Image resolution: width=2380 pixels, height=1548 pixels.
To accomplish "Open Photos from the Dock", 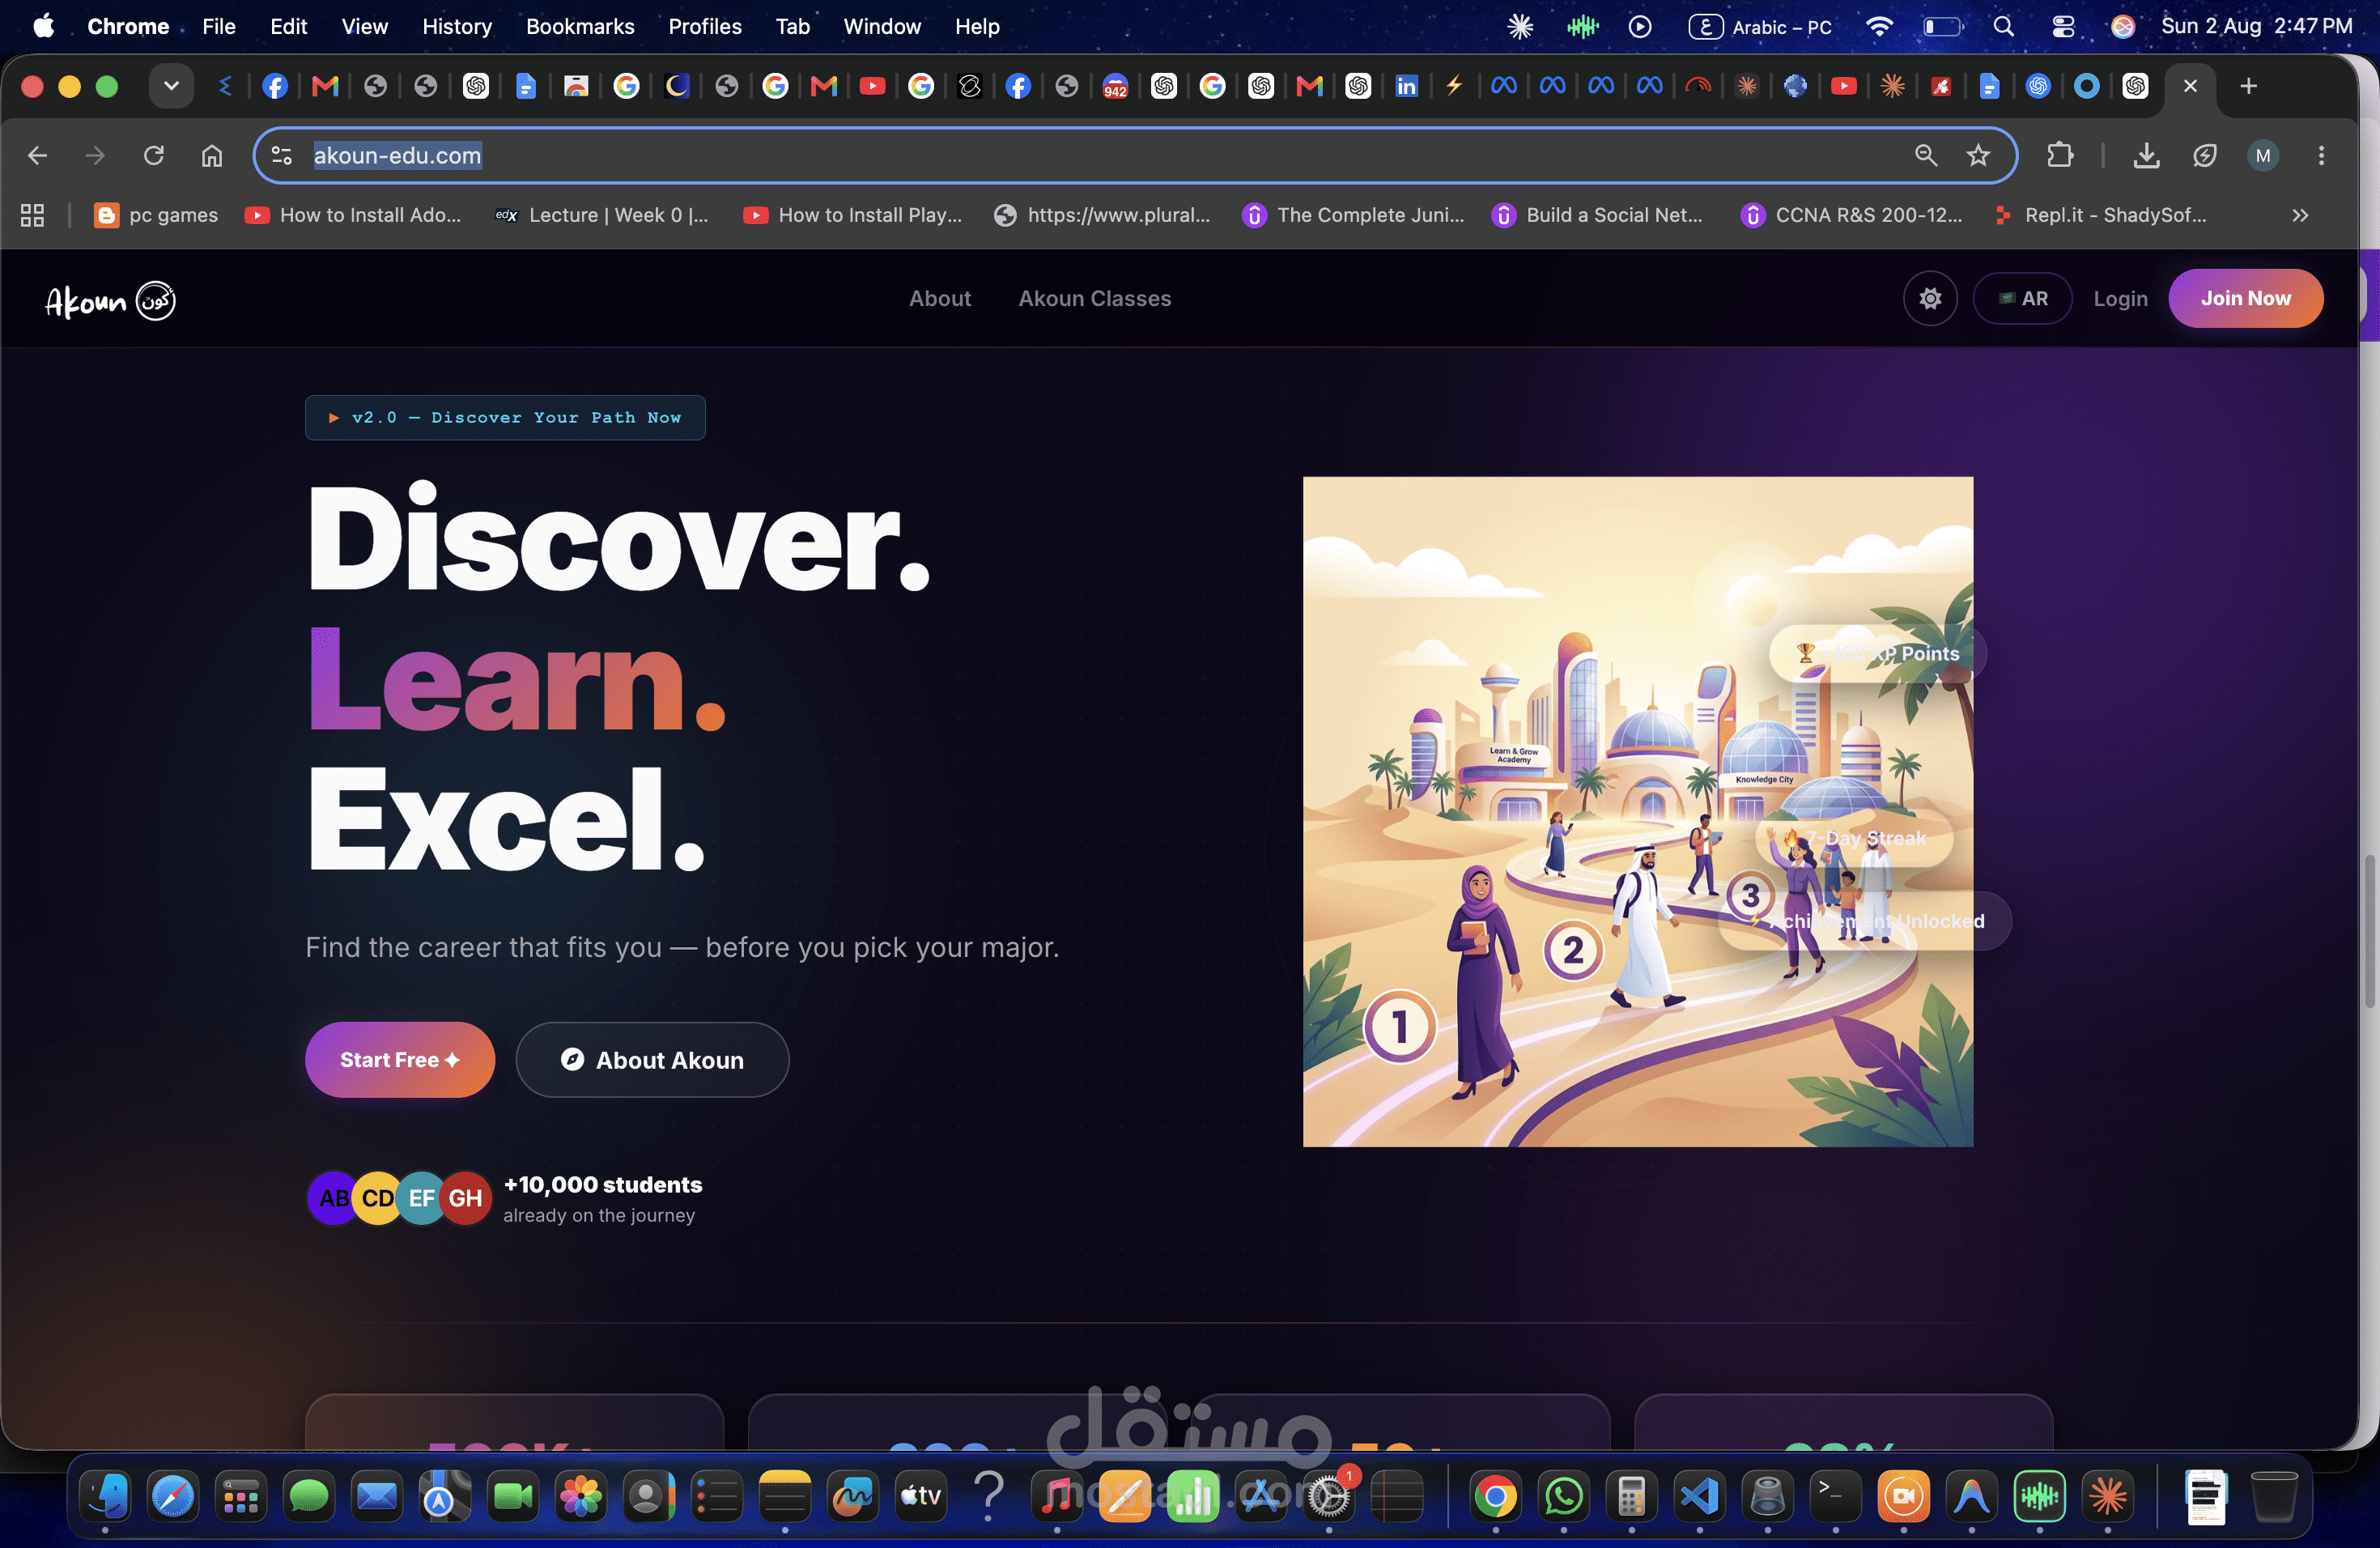I will pyautogui.click(x=581, y=1496).
